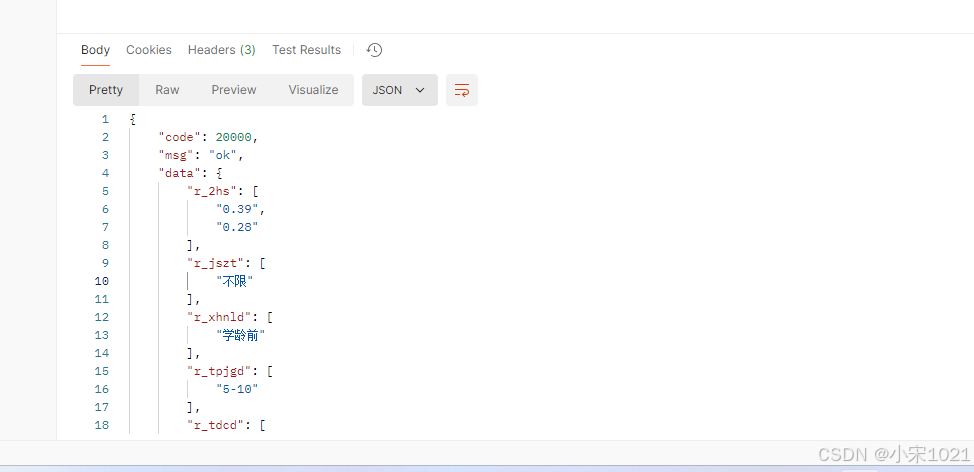Click the "5-10" value
The width and height of the screenshot is (974, 472).
coord(237,389)
